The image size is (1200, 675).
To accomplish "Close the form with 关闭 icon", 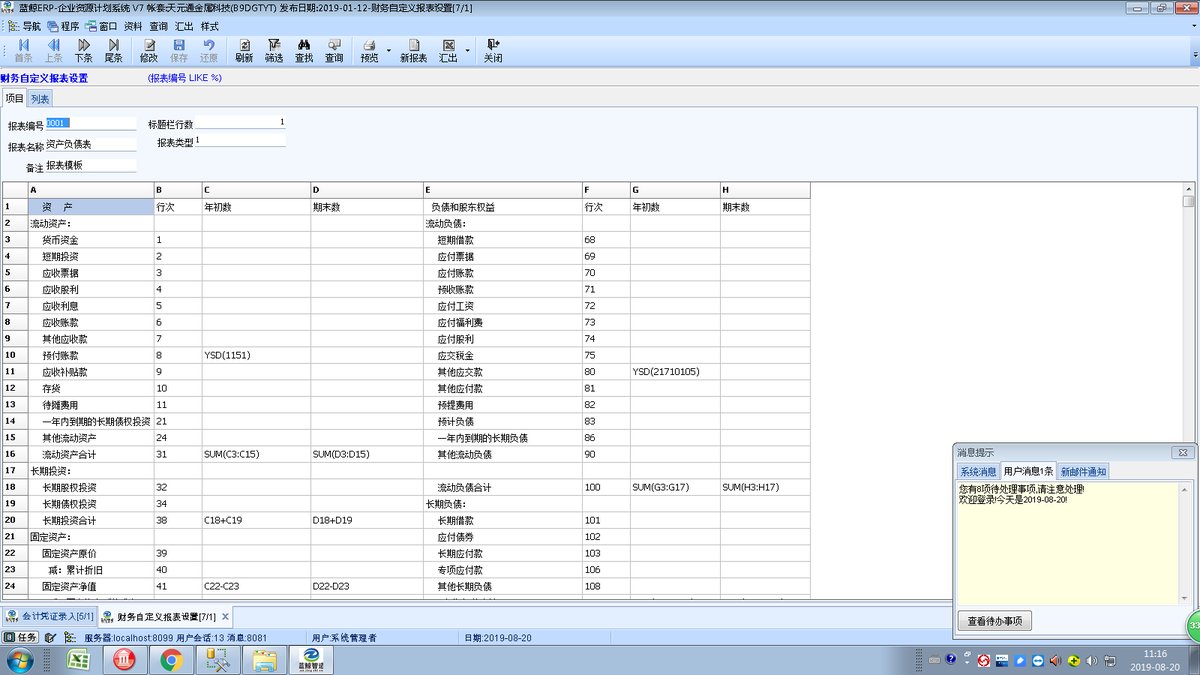I will point(493,51).
